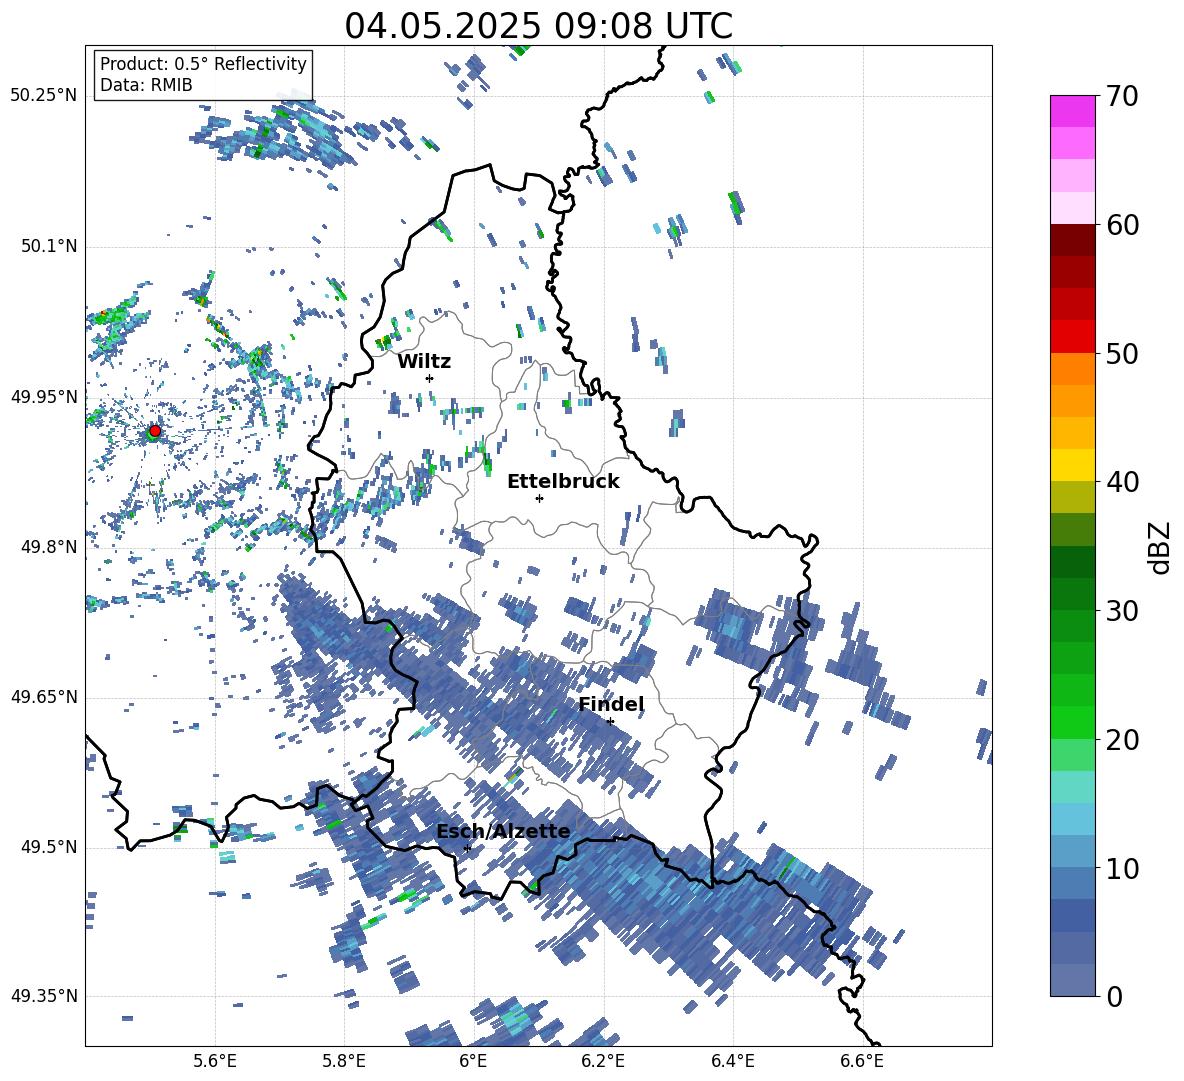Click the 50.1°N latitude label

tap(50, 246)
